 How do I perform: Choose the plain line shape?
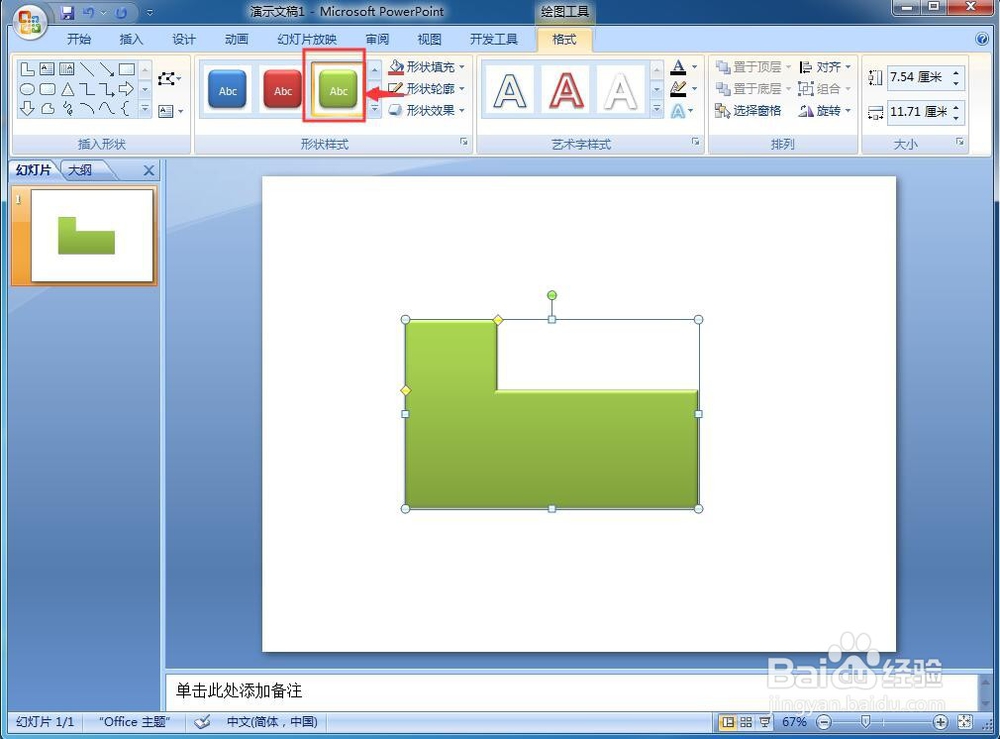click(87, 69)
